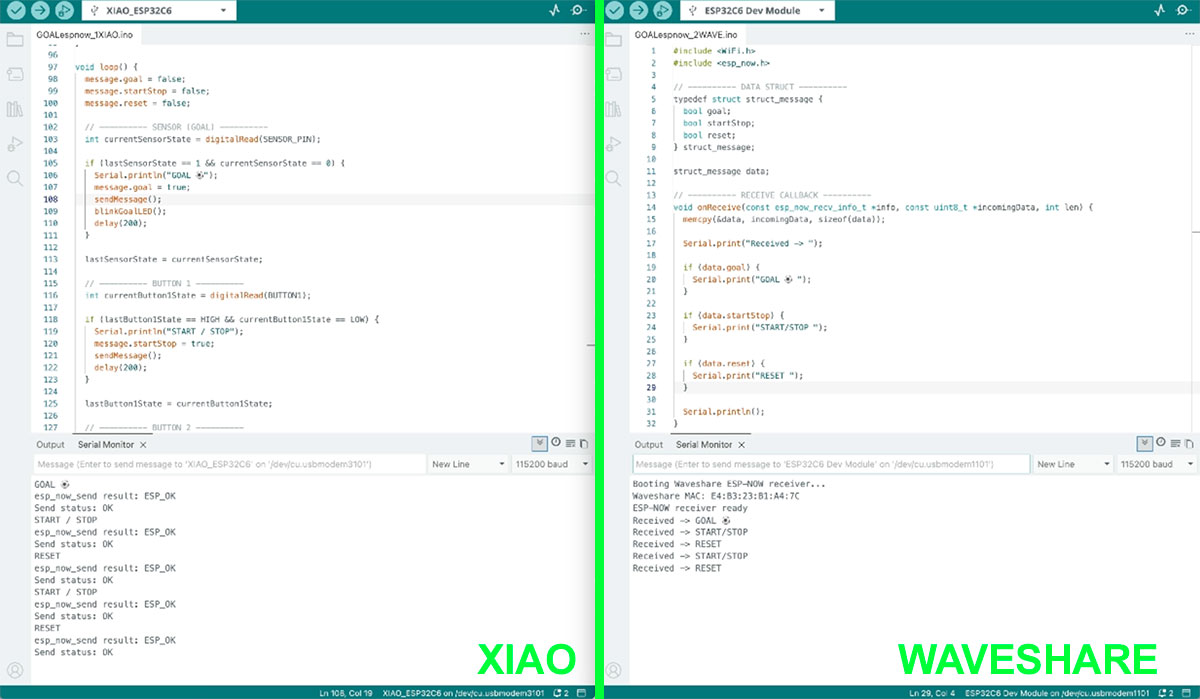This screenshot has height=699, width=1200.
Task: Open the Serial Monitor icon, Waveshare window
Action: click(x=1181, y=10)
